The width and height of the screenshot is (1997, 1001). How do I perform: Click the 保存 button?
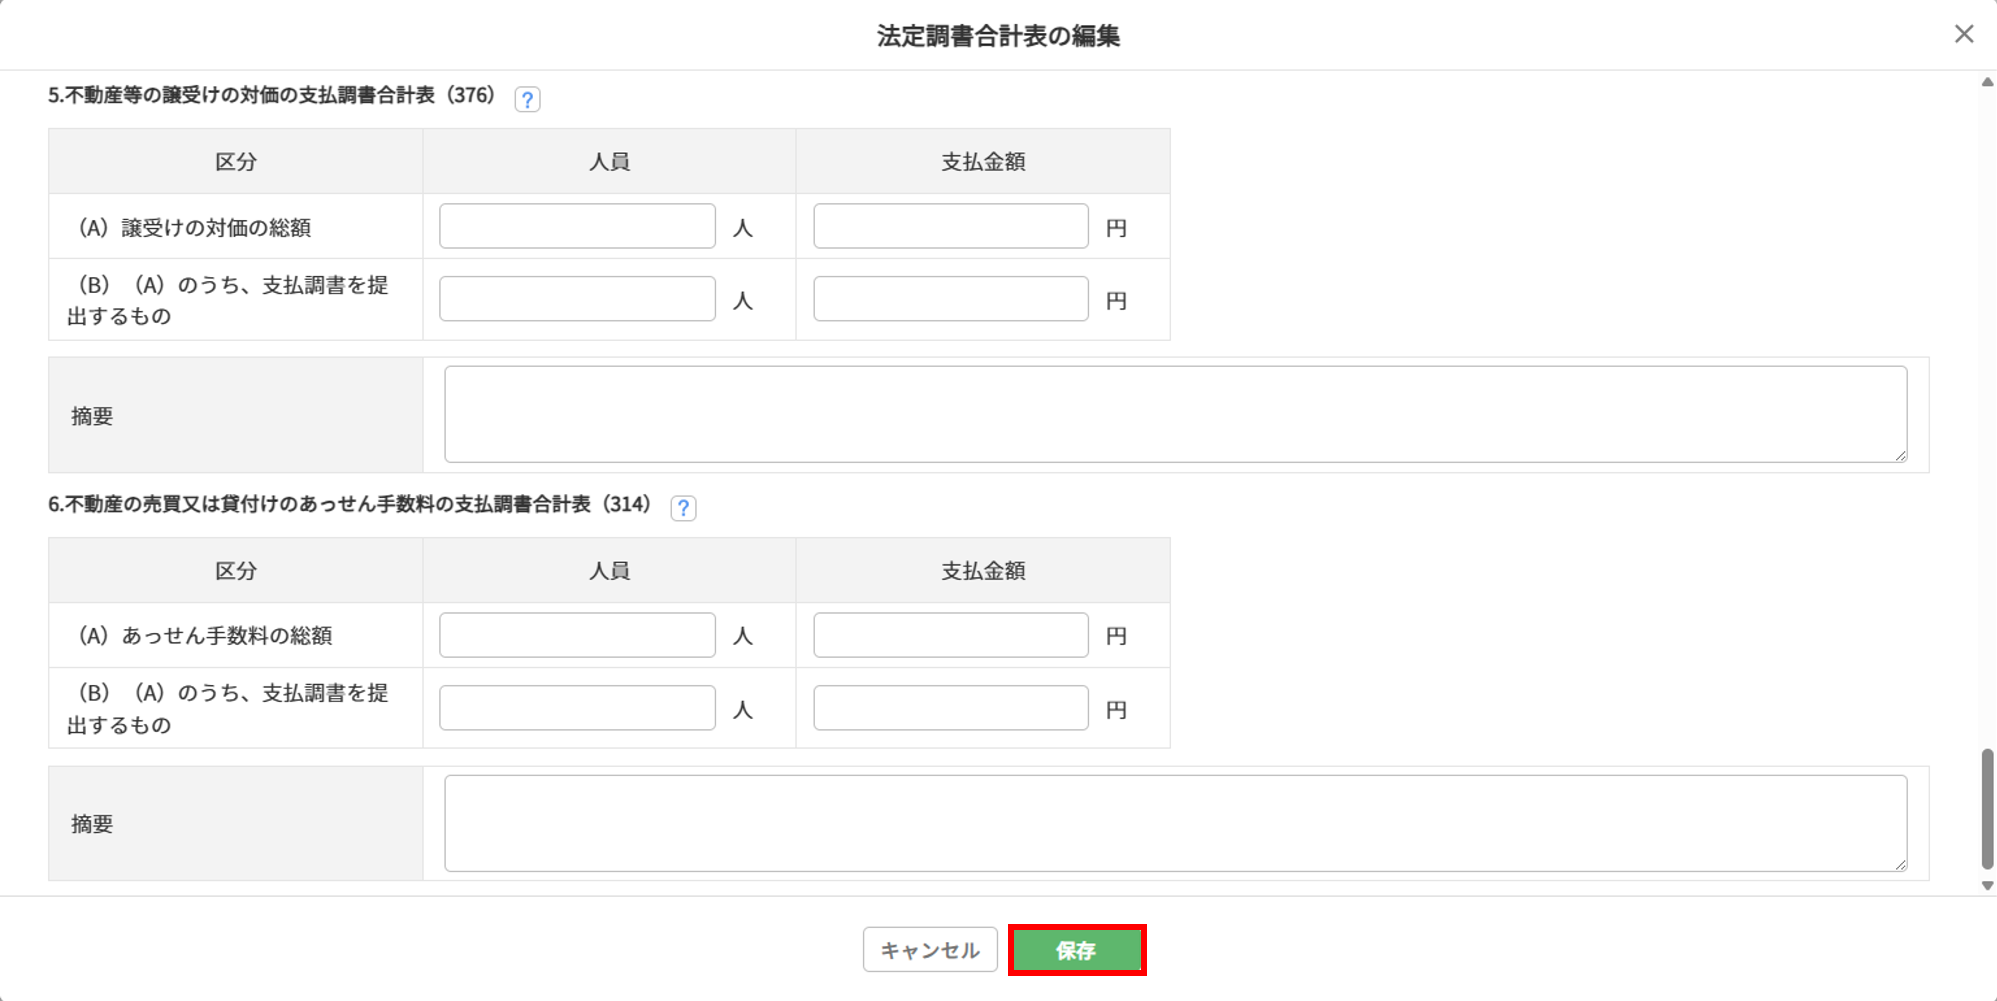click(1077, 950)
